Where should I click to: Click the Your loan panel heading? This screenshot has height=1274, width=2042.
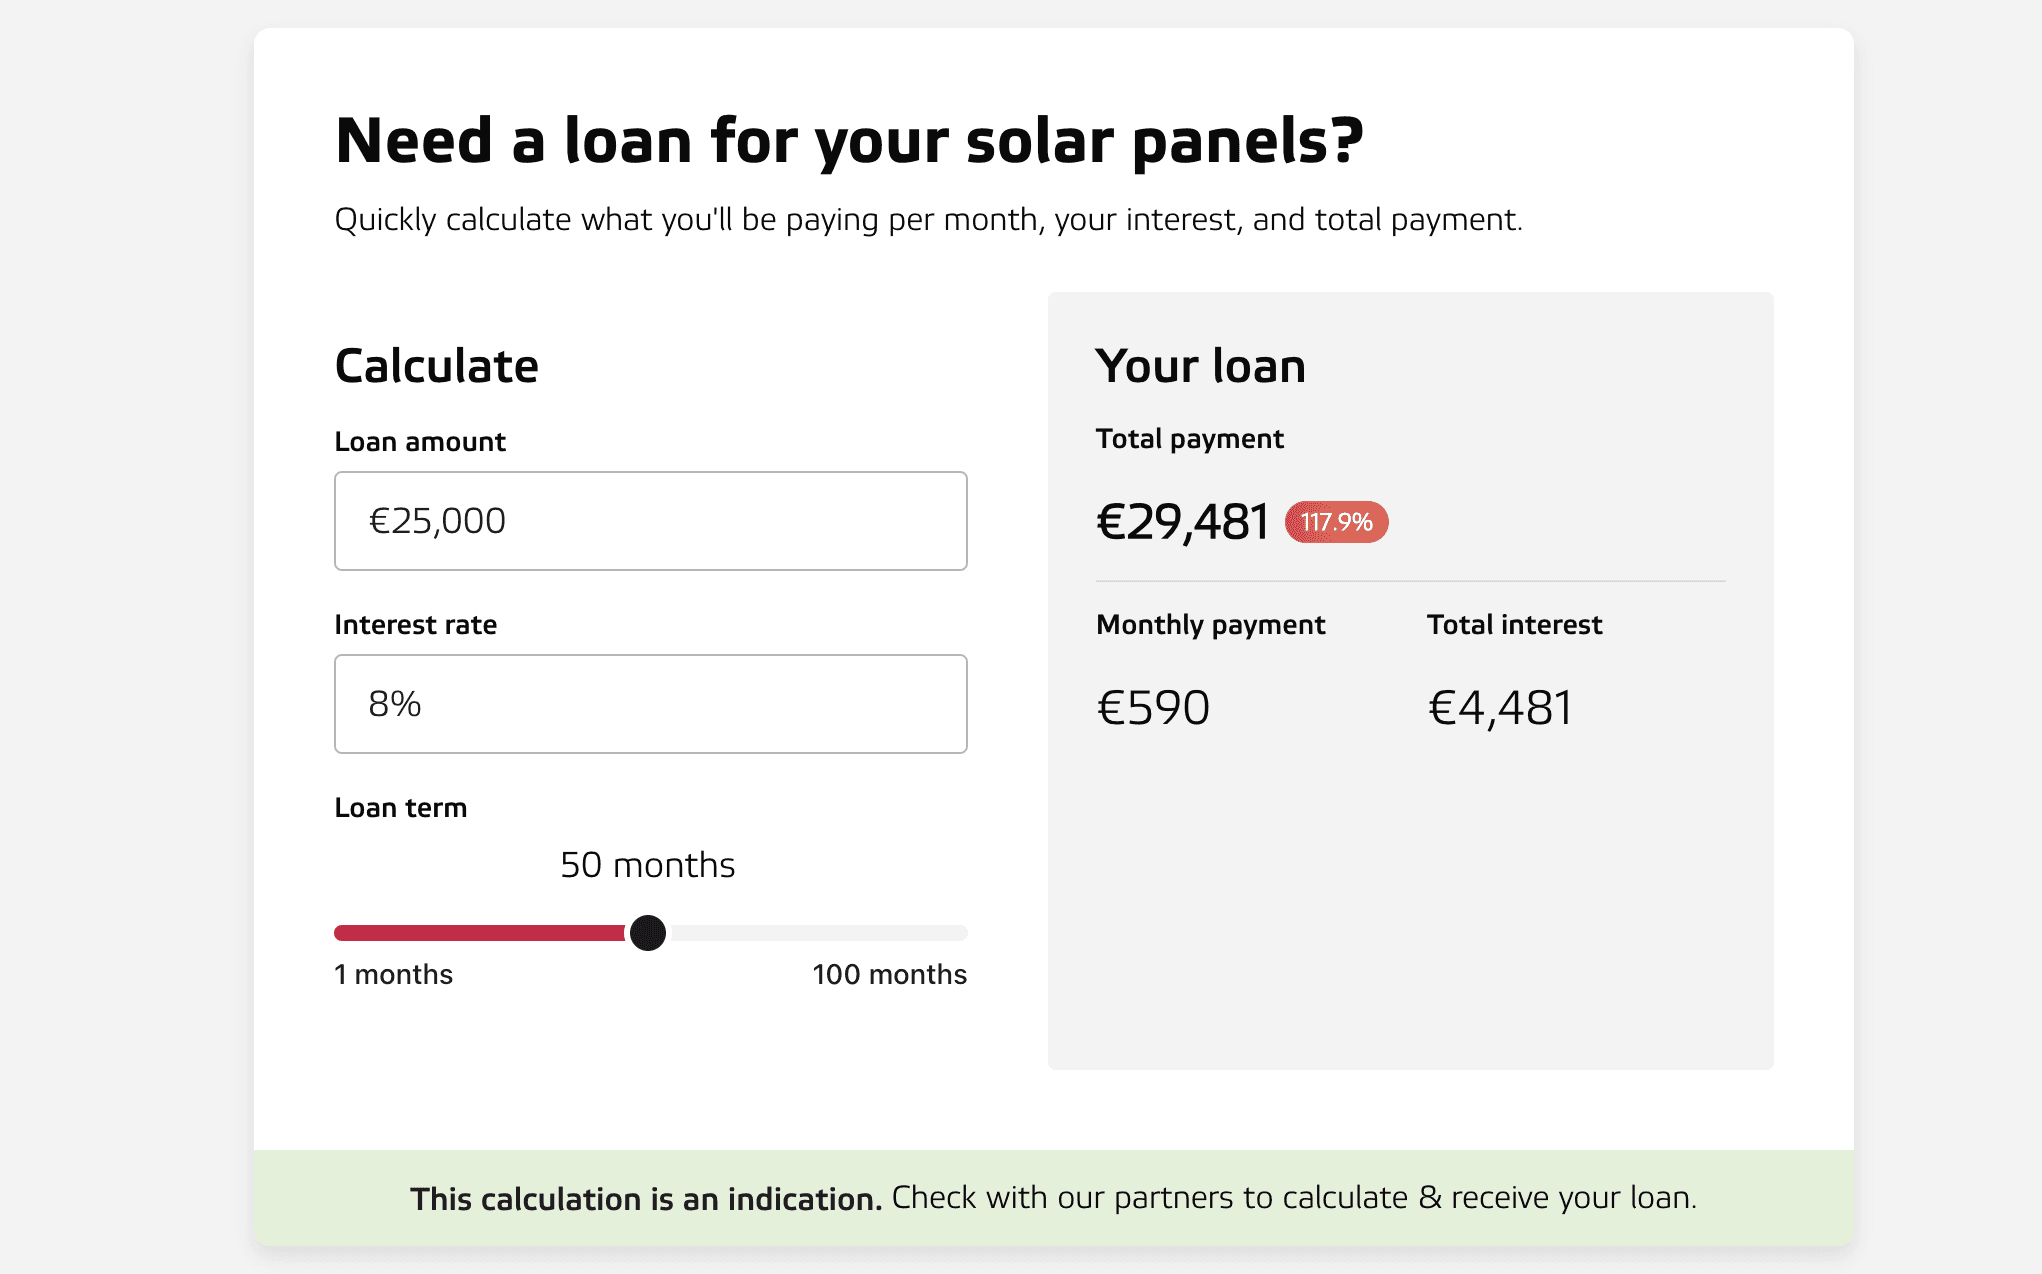coord(1201,366)
